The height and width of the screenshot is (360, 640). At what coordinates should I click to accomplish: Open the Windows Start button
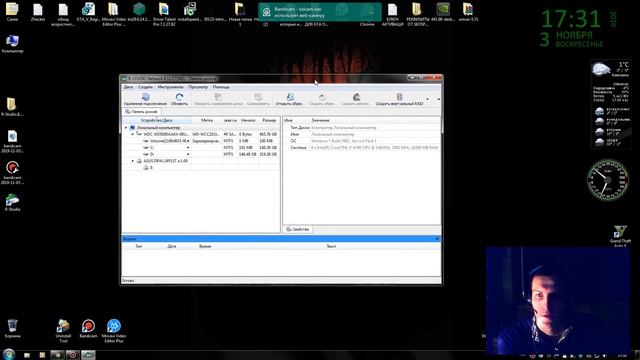(9, 354)
